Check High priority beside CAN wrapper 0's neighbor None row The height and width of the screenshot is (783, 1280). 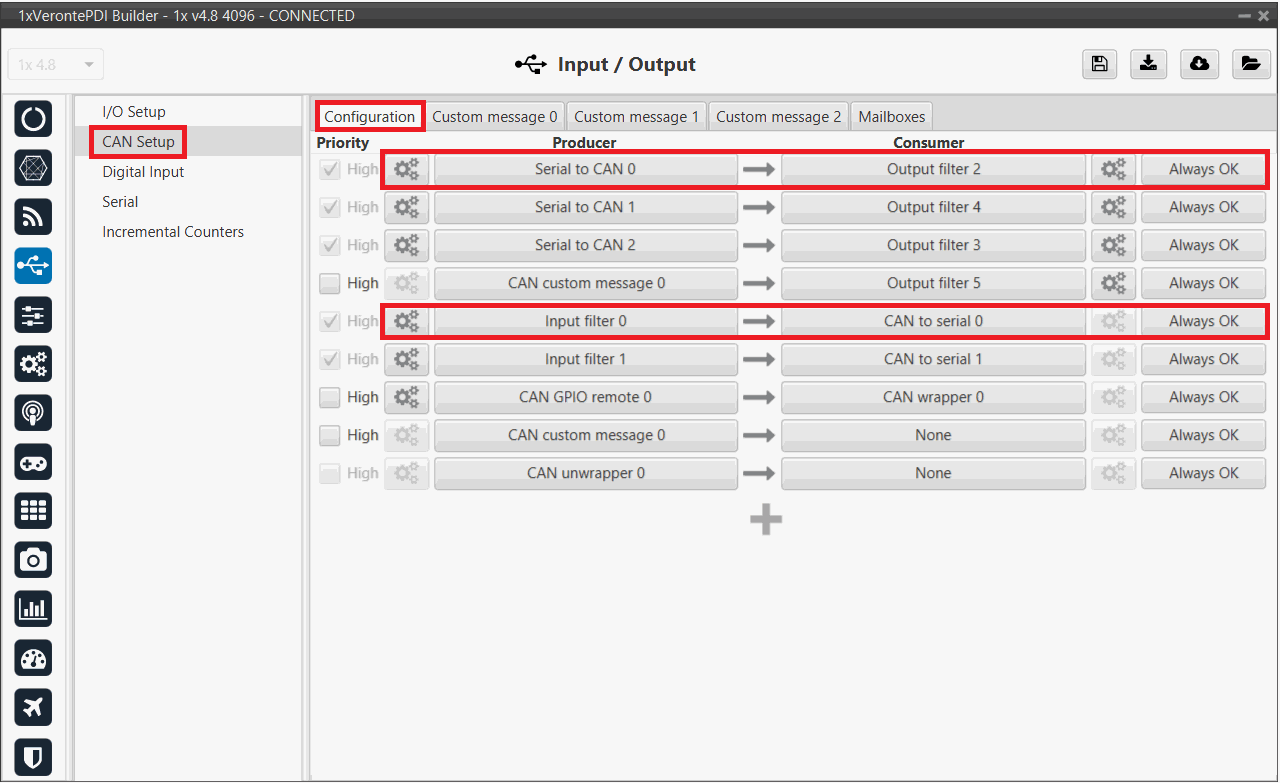(330, 435)
